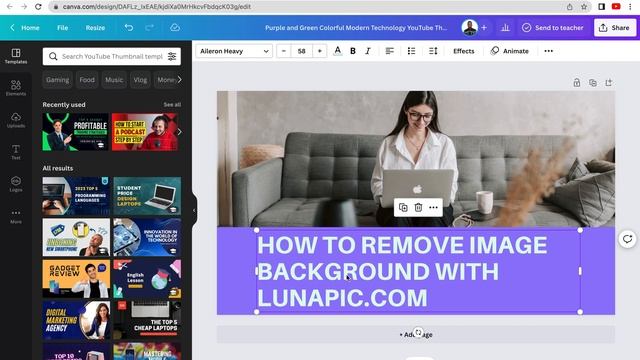Viewport: 640px width, 360px height.
Task: Open the text color picker
Action: 338,51
